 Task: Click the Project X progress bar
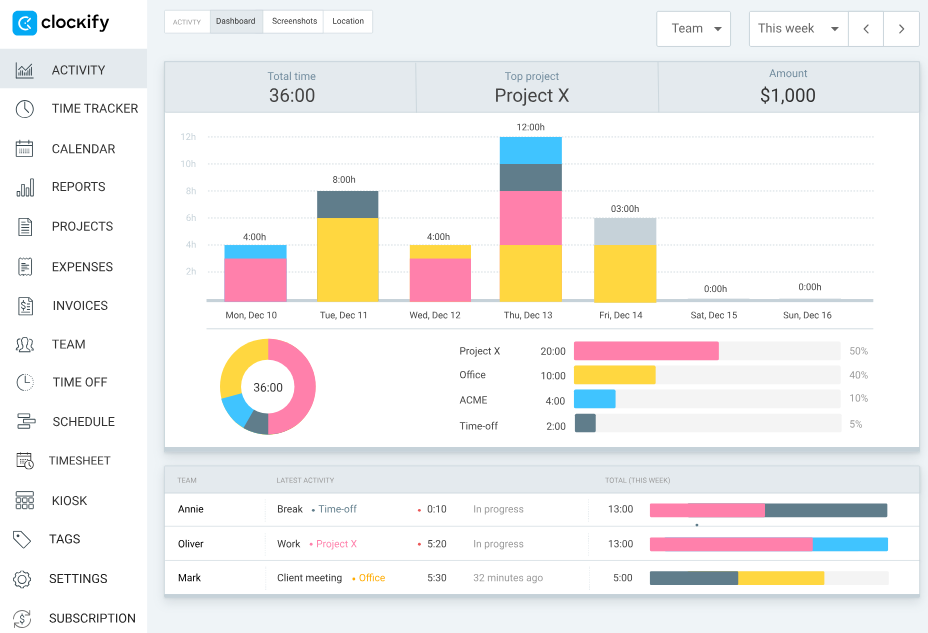pos(645,350)
